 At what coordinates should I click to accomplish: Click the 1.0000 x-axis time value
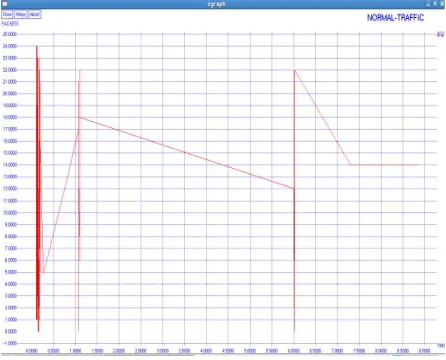coord(75,351)
